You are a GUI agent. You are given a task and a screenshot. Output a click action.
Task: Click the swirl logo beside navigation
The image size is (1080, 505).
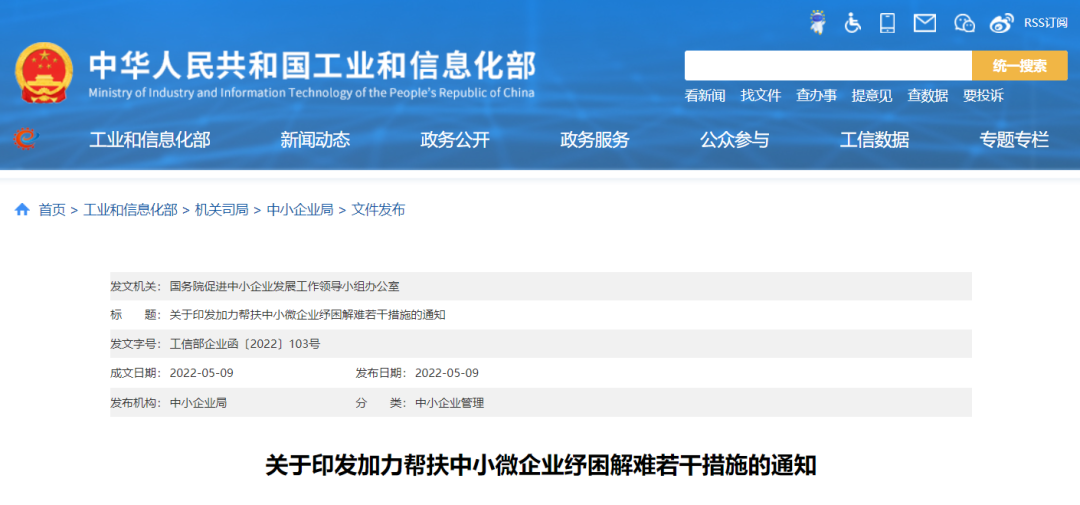pyautogui.click(x=25, y=139)
